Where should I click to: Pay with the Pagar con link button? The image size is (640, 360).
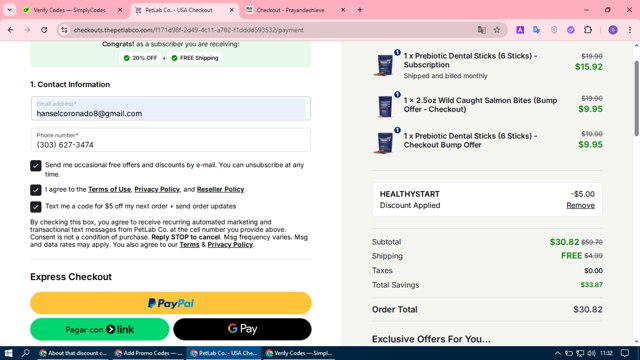click(100, 329)
